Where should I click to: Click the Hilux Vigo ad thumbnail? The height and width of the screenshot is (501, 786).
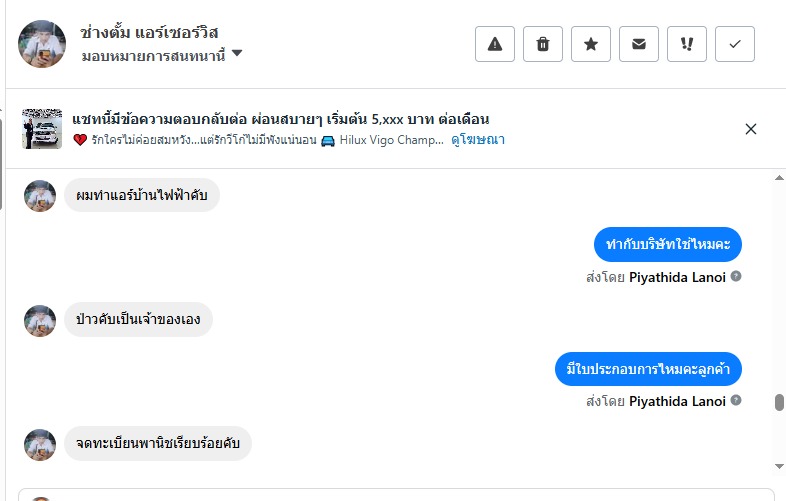click(41, 129)
